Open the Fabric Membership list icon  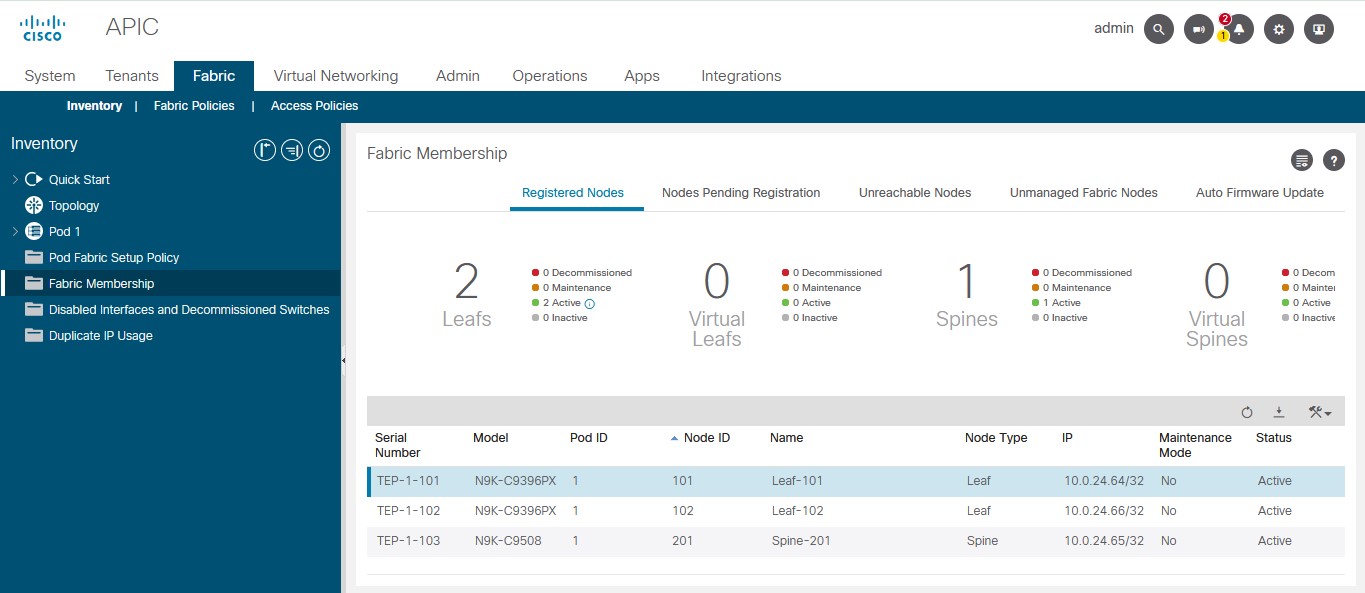coord(1301,160)
